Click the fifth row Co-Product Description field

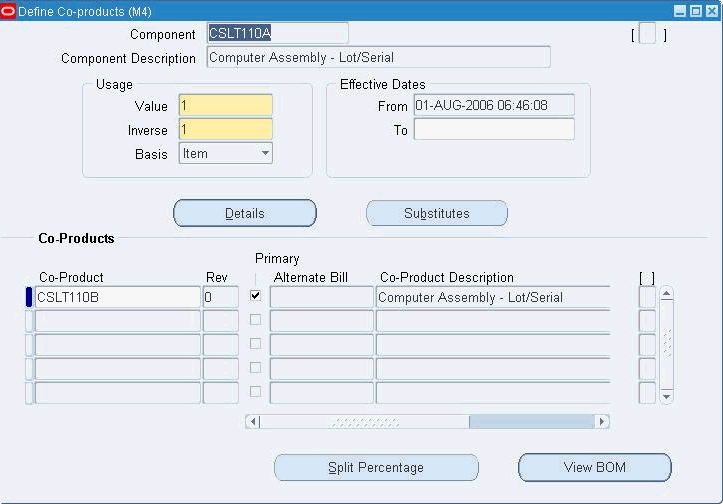[493, 393]
